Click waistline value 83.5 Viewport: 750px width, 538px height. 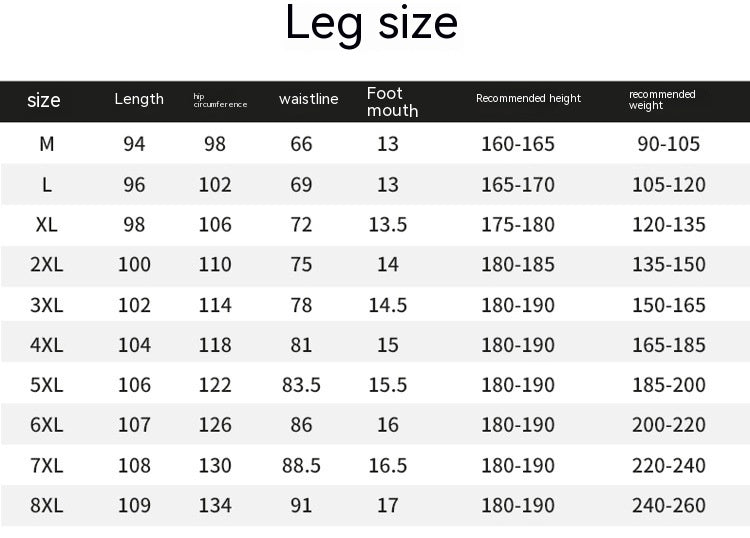301,385
